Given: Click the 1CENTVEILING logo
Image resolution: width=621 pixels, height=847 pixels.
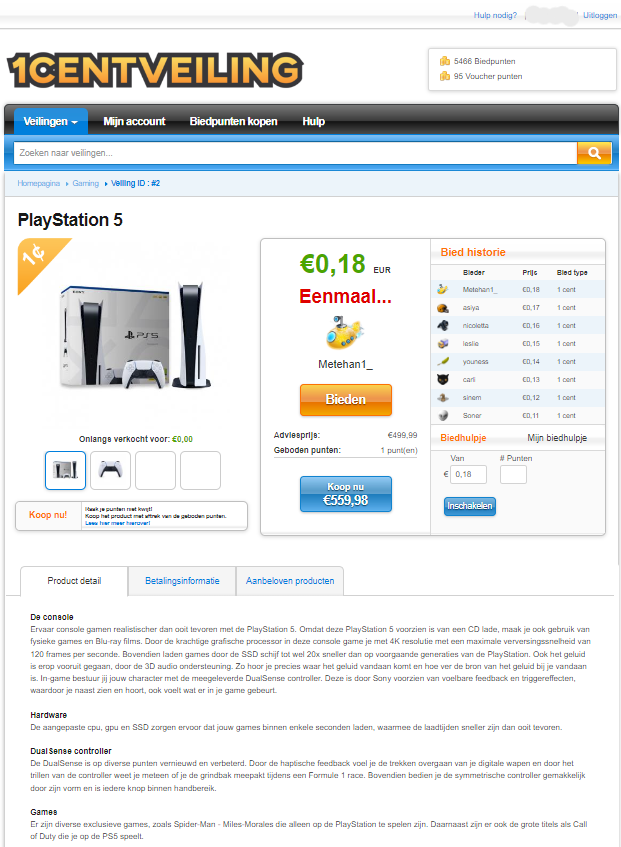Looking at the screenshot, I should point(155,70).
